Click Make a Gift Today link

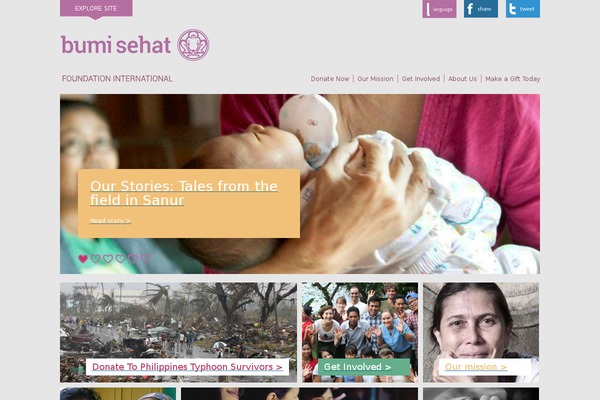(x=513, y=79)
